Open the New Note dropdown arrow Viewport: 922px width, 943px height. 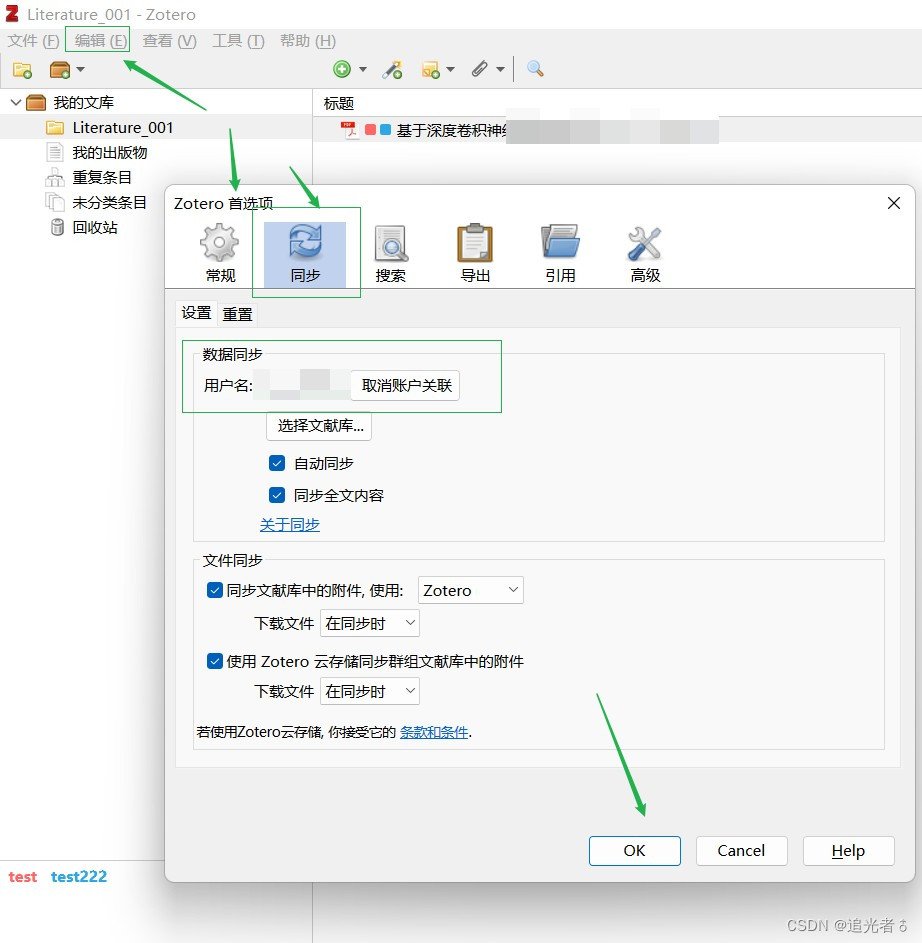[450, 70]
